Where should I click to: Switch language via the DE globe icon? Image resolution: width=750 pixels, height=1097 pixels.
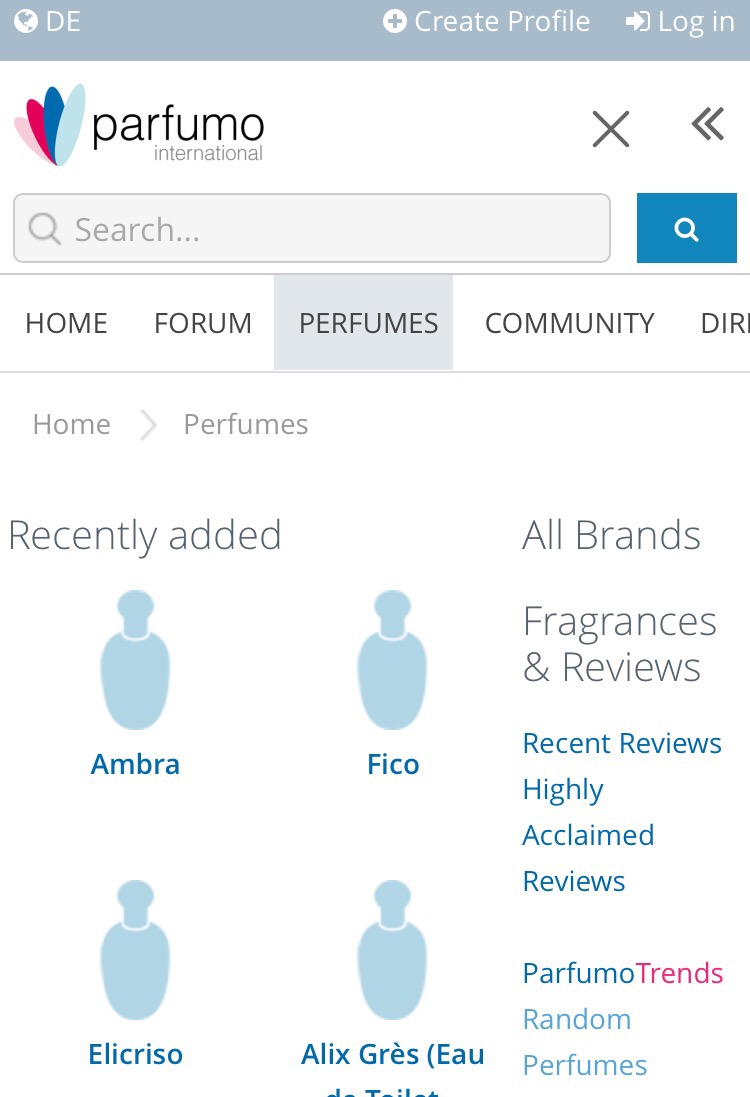point(48,22)
